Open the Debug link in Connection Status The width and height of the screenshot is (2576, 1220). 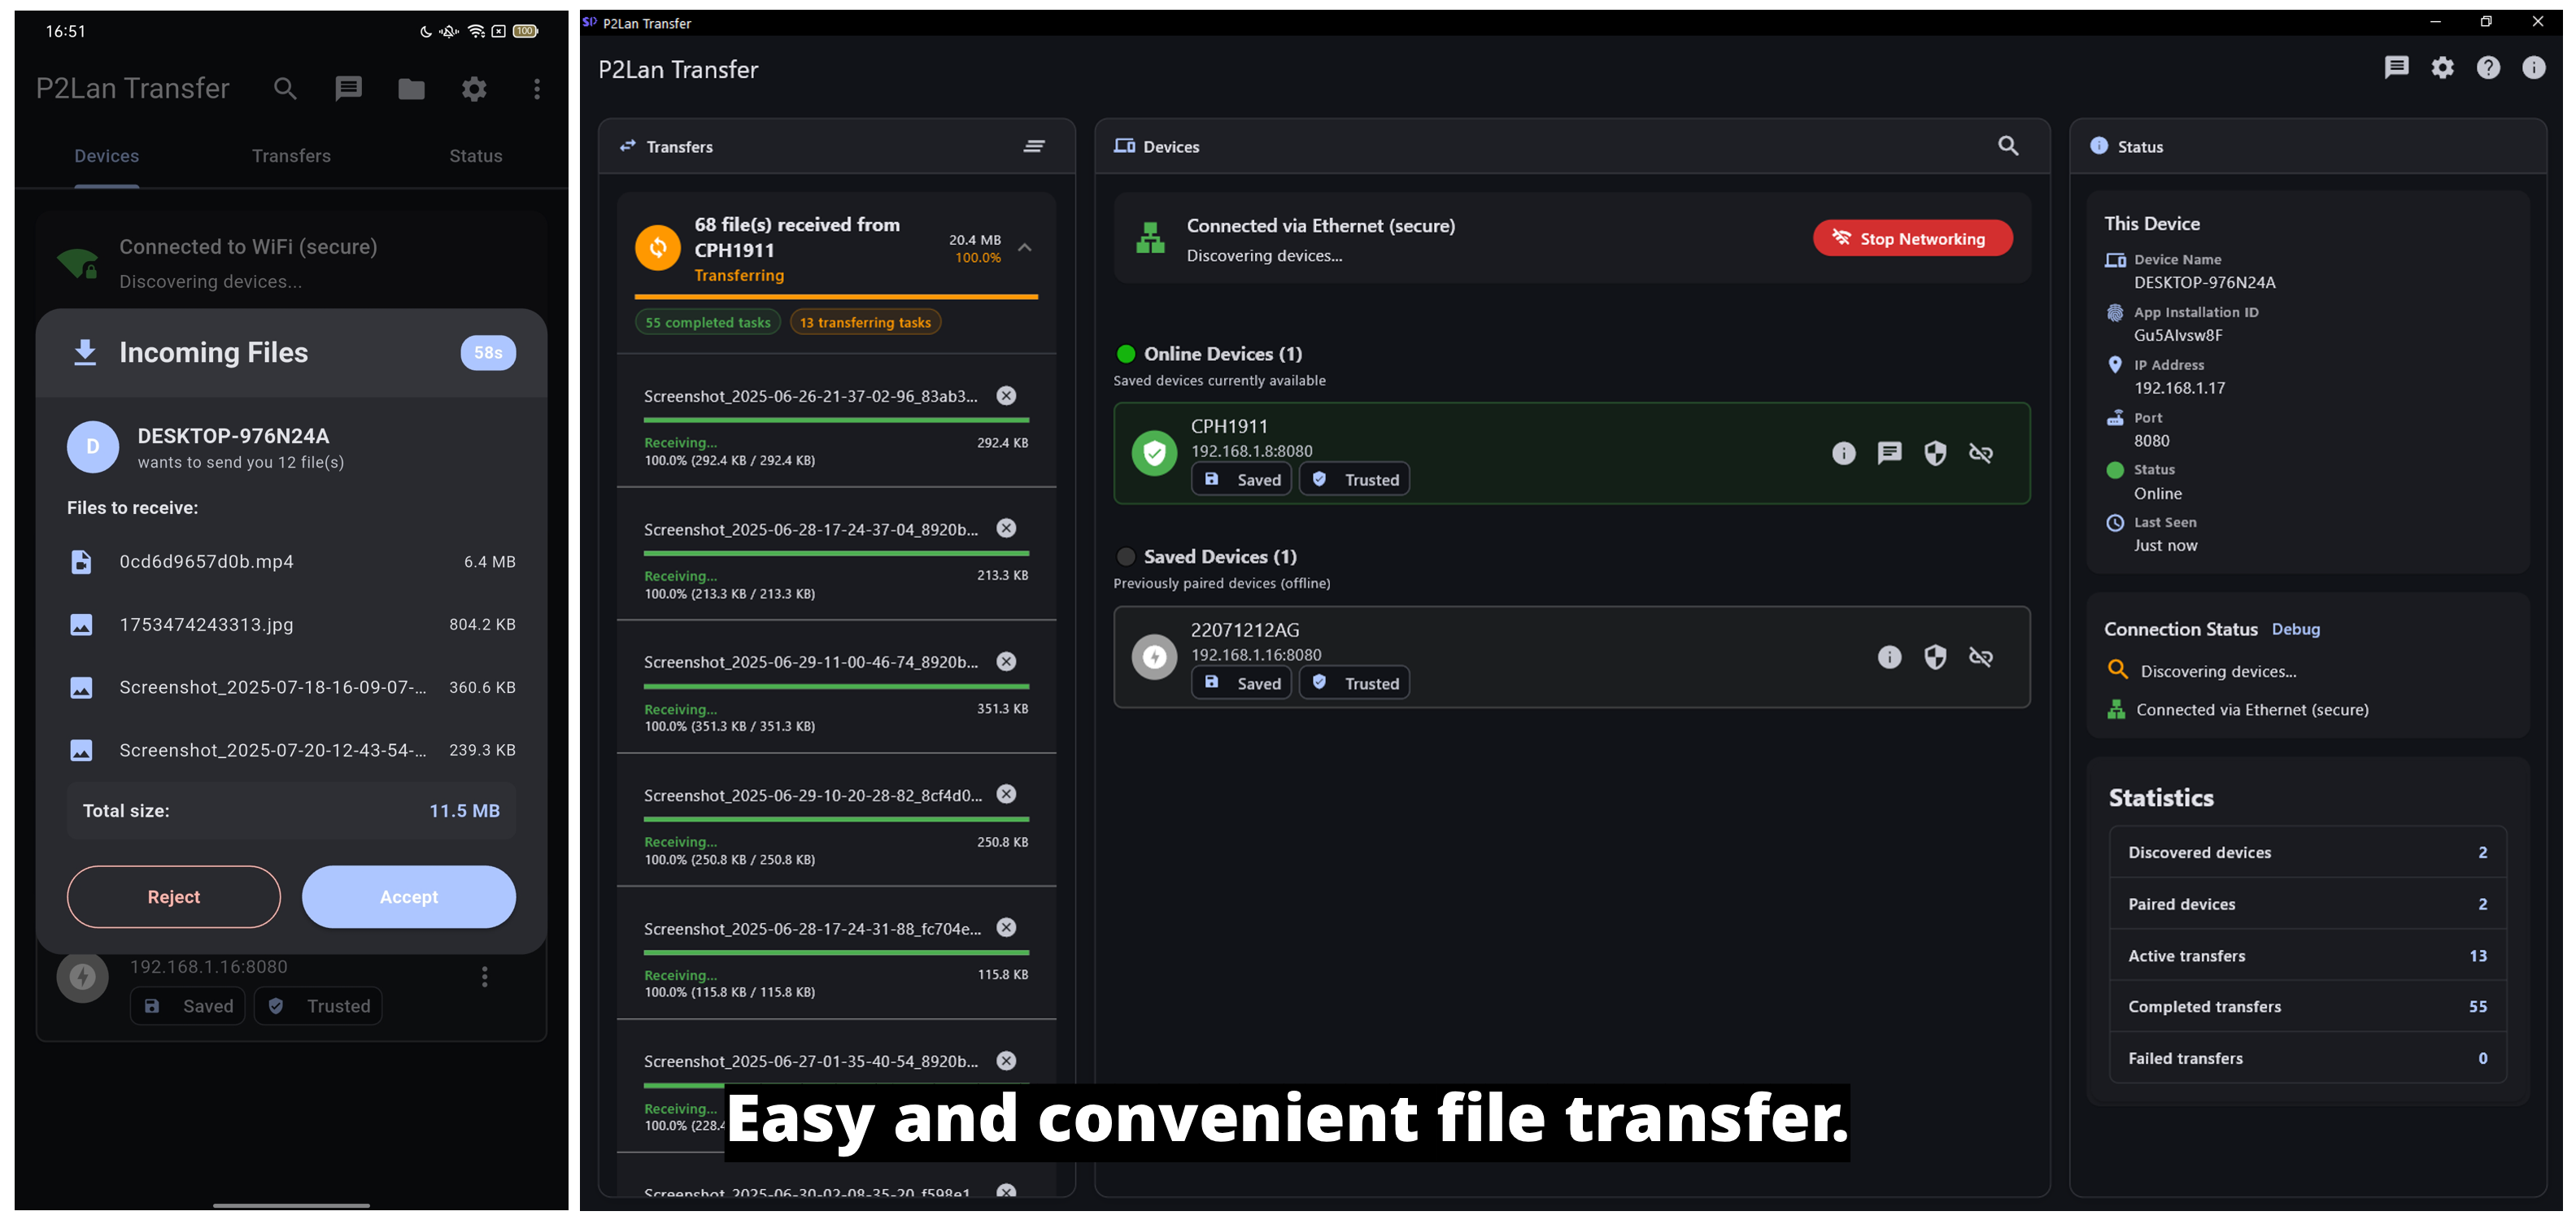2296,629
